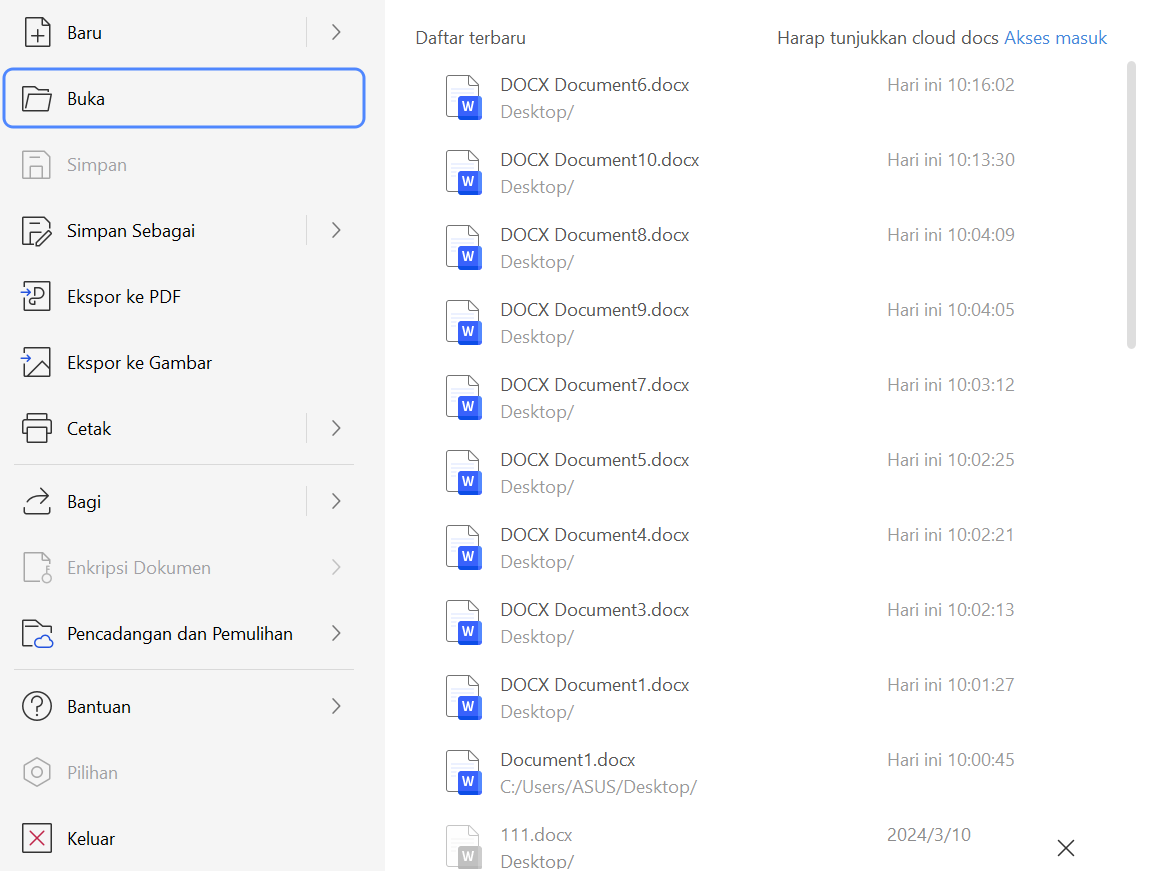This screenshot has height=871, width=1151.
Task: Expand the Cetak options chevron
Action: pyautogui.click(x=334, y=428)
